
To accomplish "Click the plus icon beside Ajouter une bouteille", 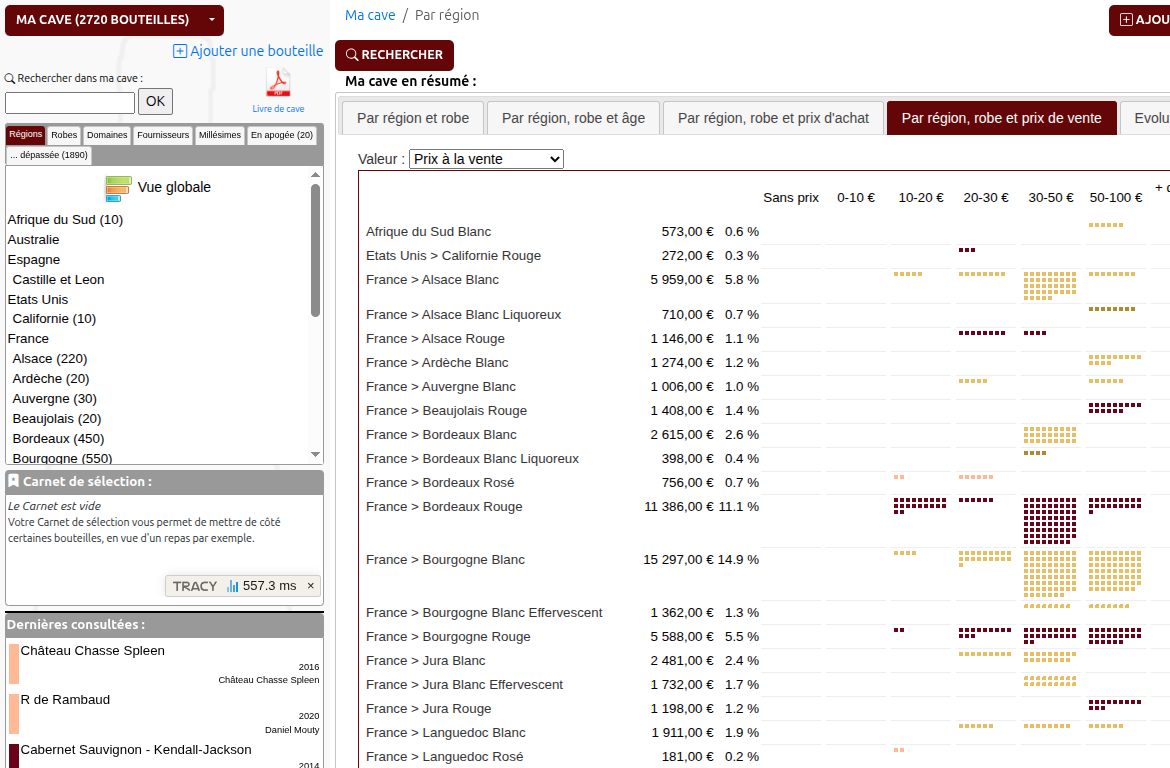I will (x=180, y=51).
